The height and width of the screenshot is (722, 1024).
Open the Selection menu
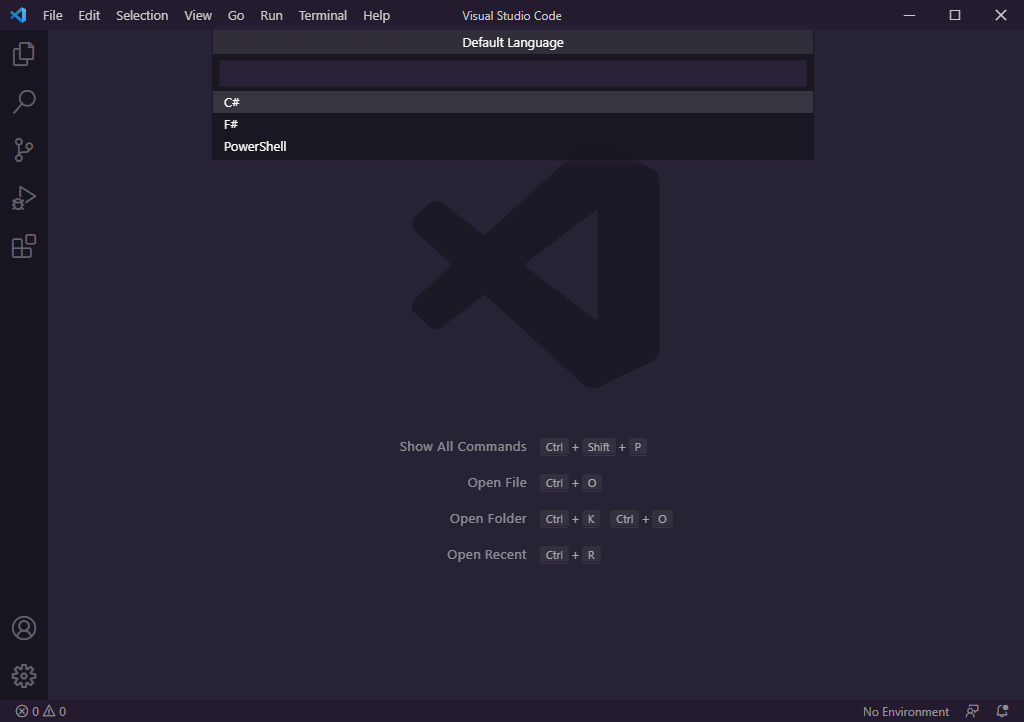[142, 15]
